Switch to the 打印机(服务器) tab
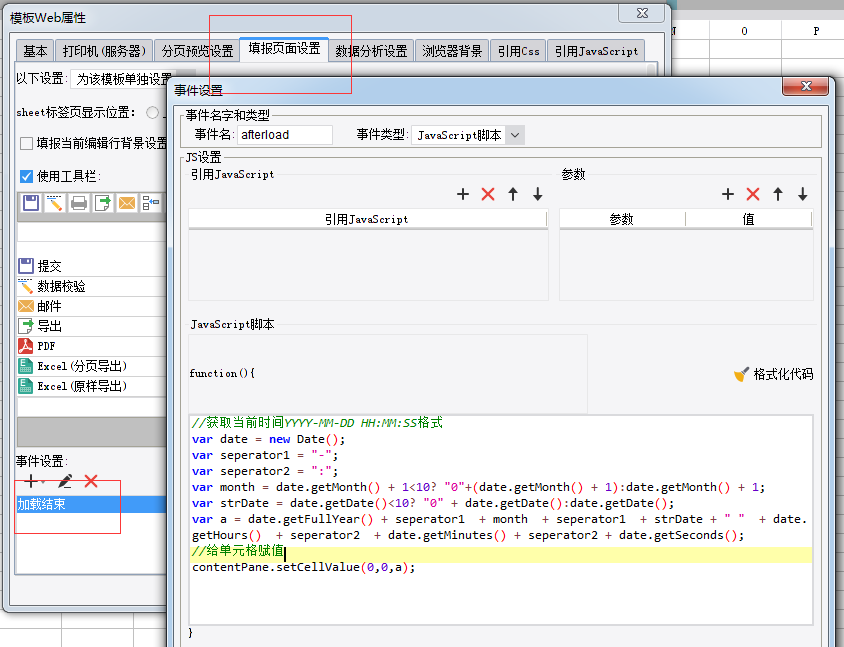The width and height of the screenshot is (844, 647). [104, 51]
